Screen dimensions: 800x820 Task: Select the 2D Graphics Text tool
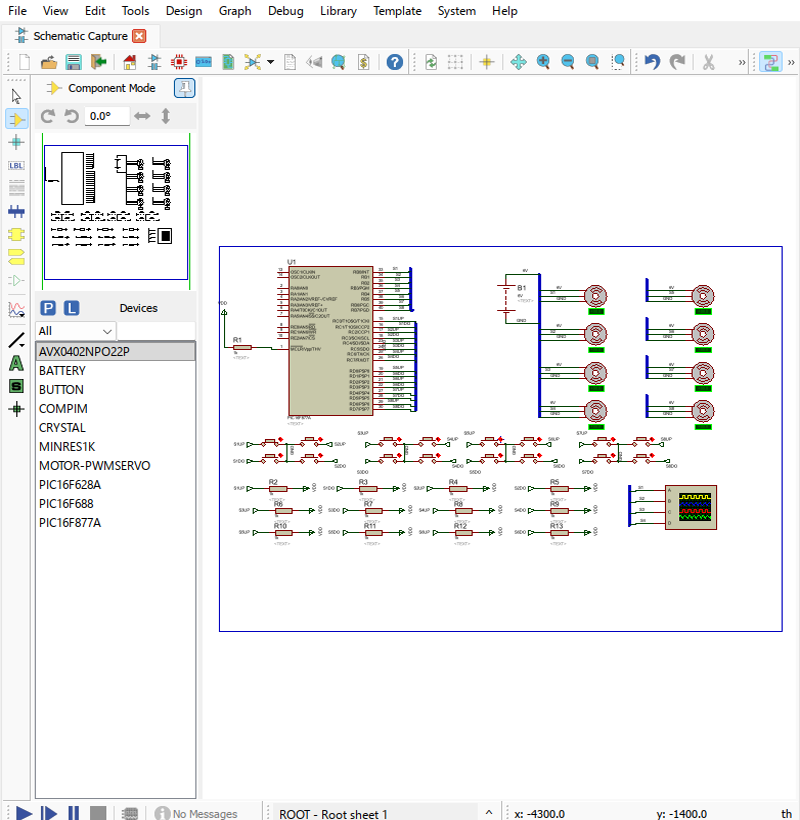[x=16, y=363]
